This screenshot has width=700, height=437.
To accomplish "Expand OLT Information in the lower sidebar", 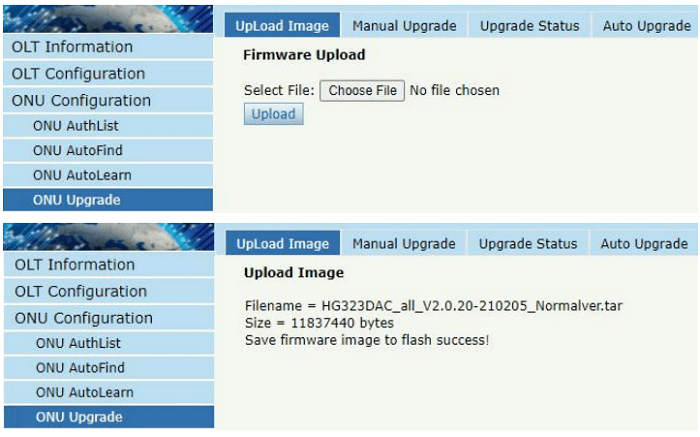I will (75, 265).
